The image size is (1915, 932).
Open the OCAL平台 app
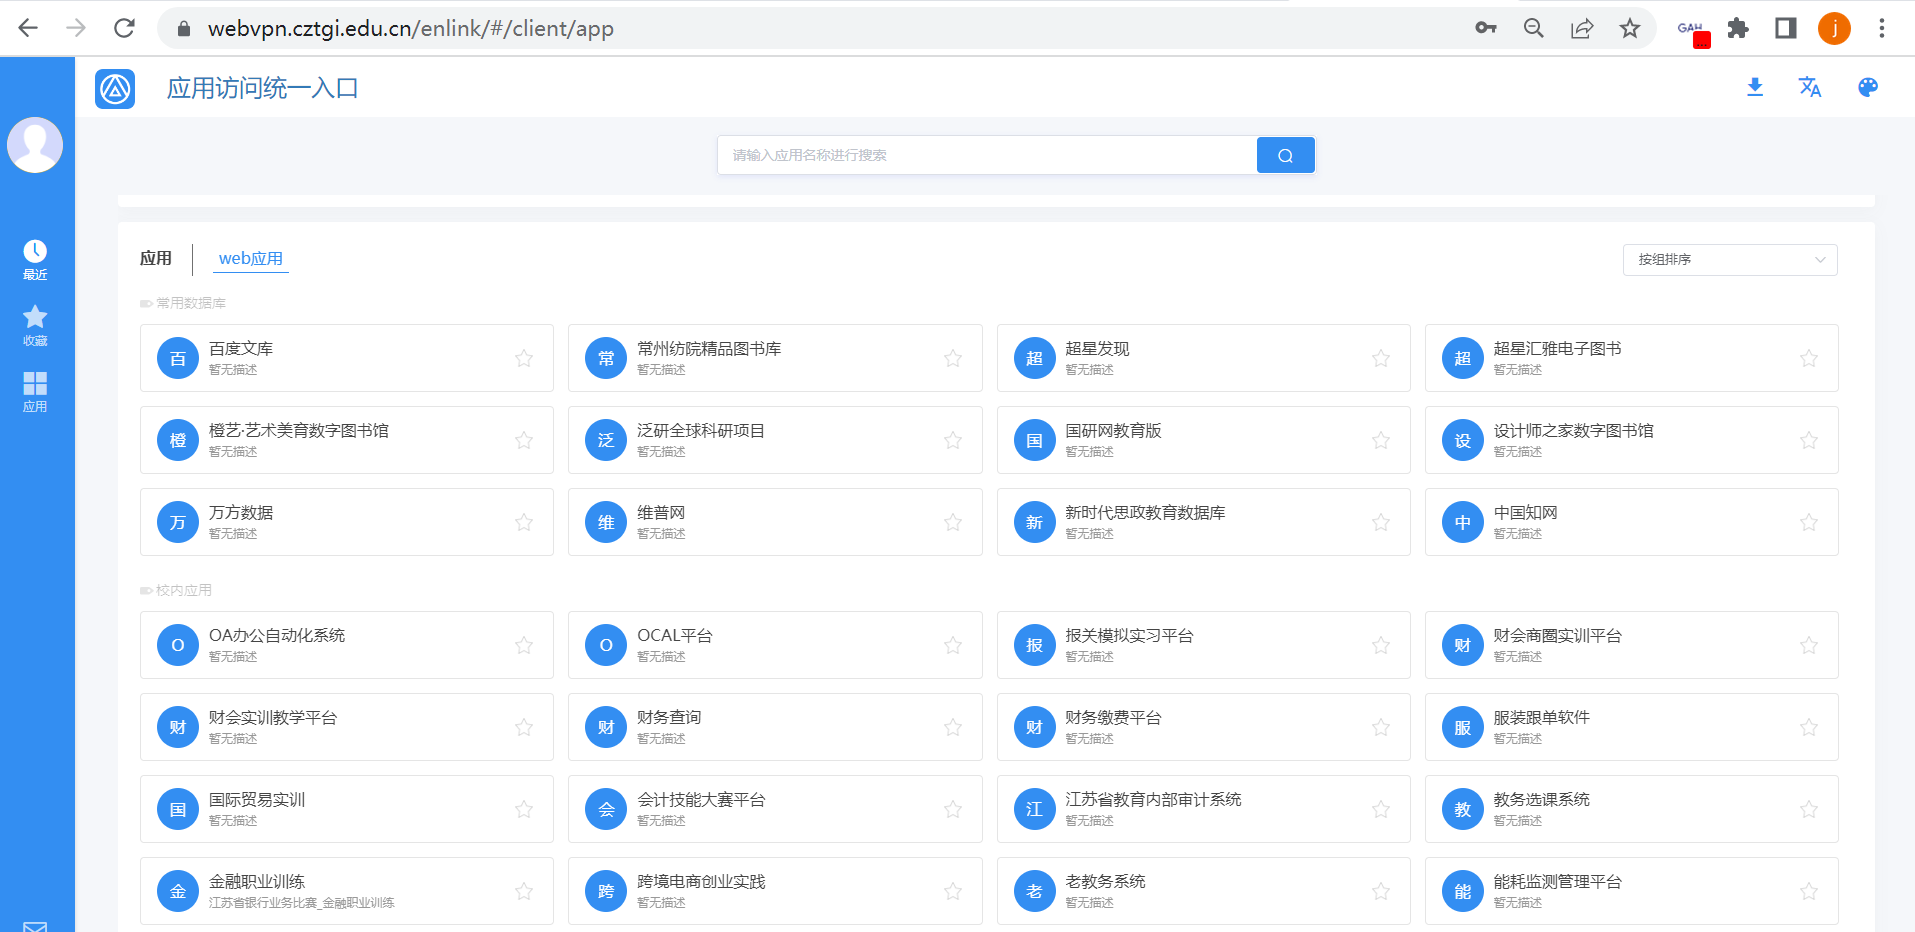point(775,645)
